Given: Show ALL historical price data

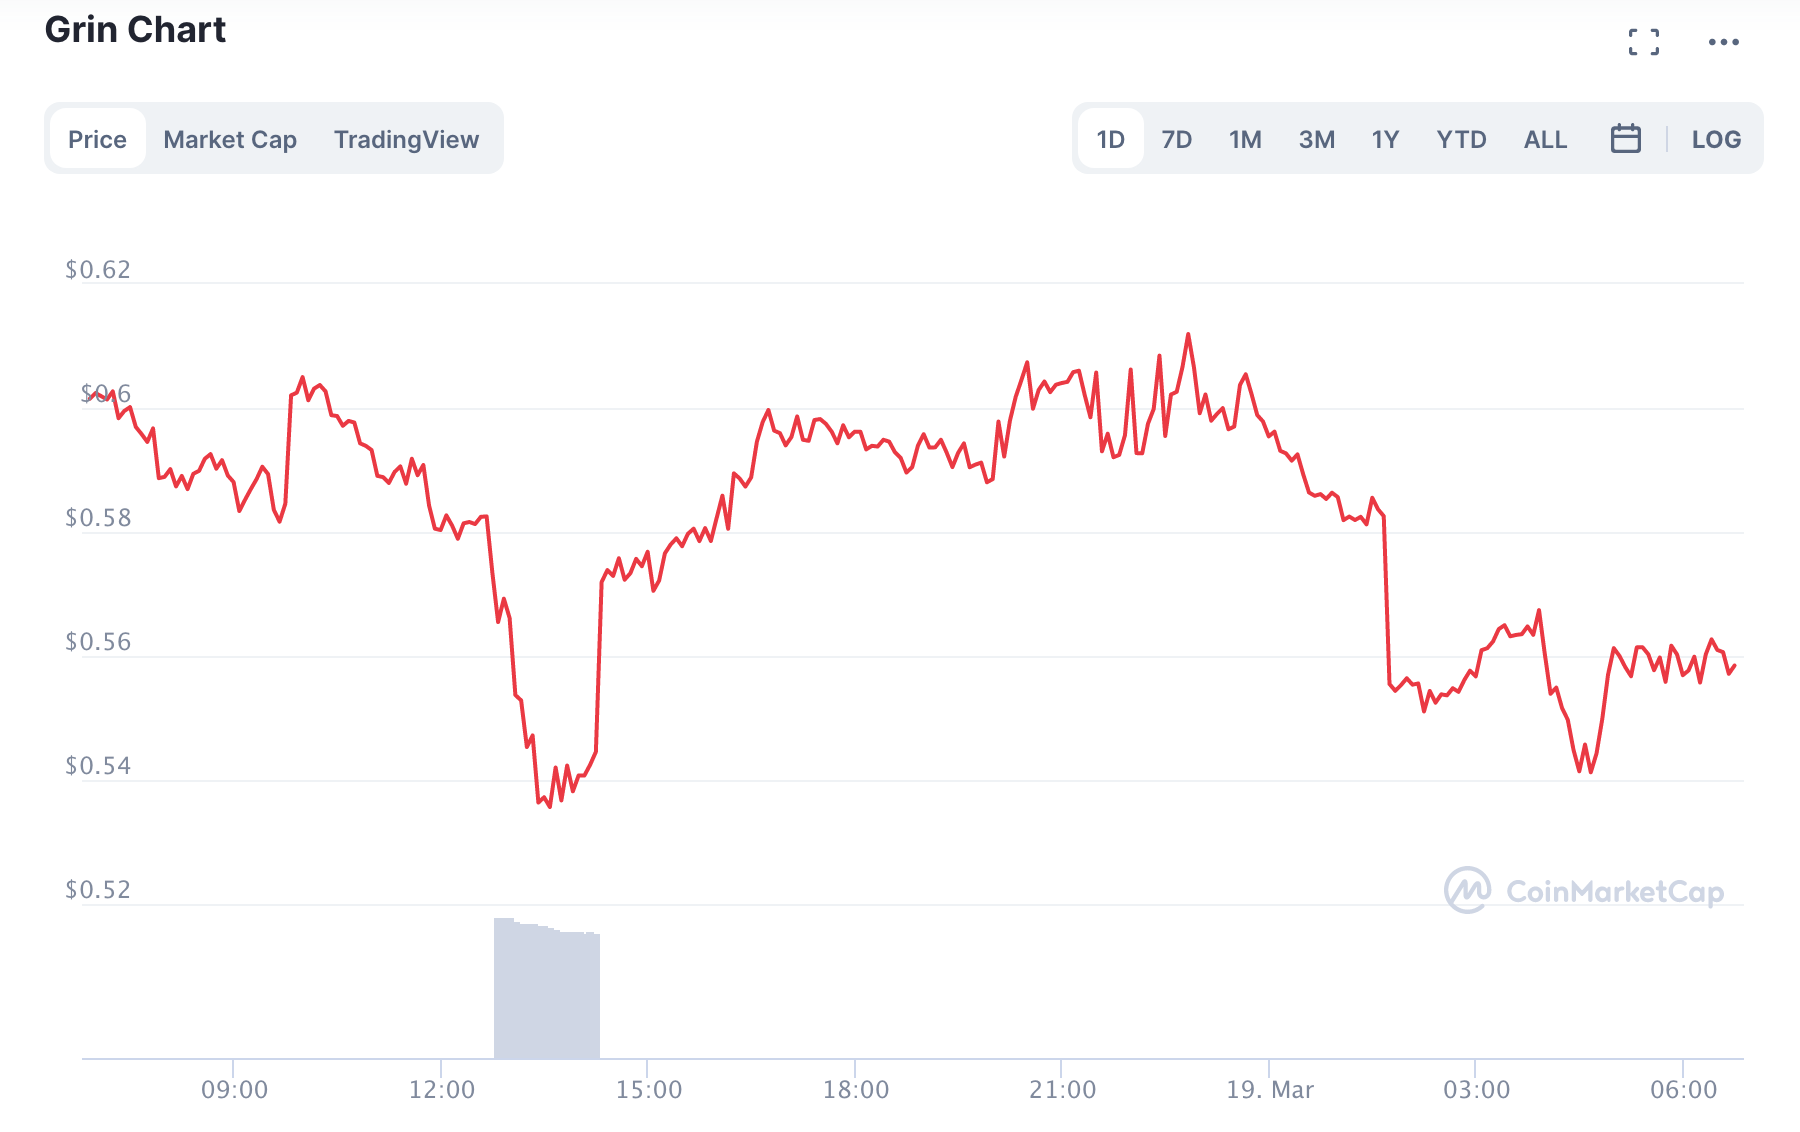Looking at the screenshot, I should pos(1545,139).
